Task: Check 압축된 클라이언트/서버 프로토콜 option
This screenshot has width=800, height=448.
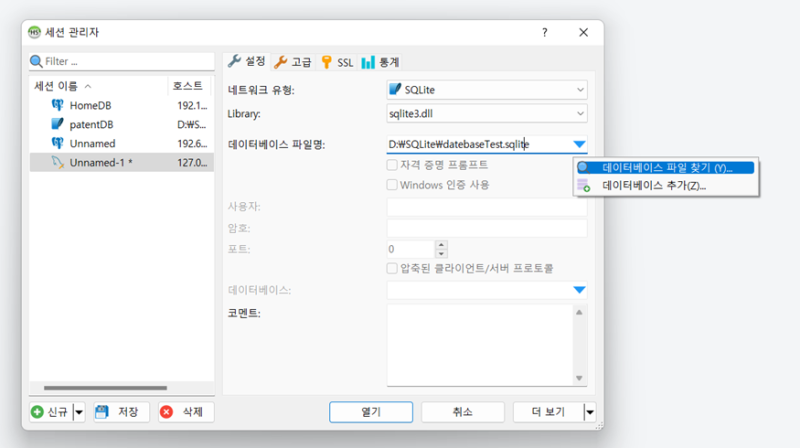Action: [392, 268]
